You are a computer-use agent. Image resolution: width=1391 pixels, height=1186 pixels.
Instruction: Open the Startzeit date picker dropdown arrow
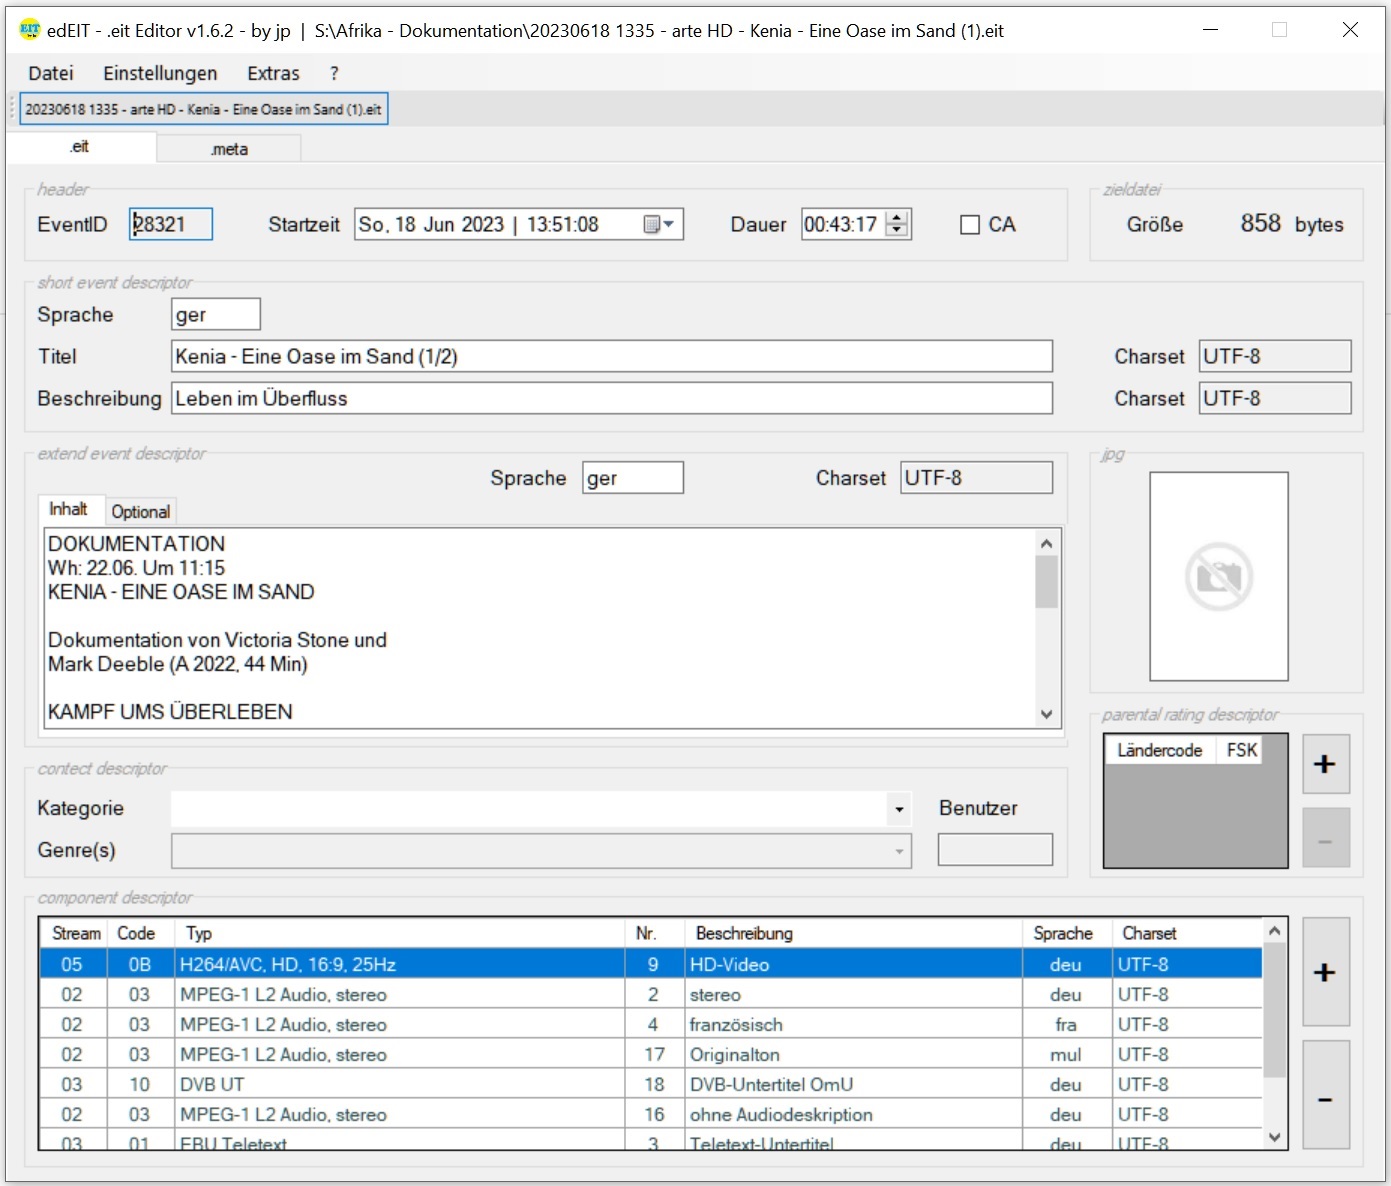[669, 225]
